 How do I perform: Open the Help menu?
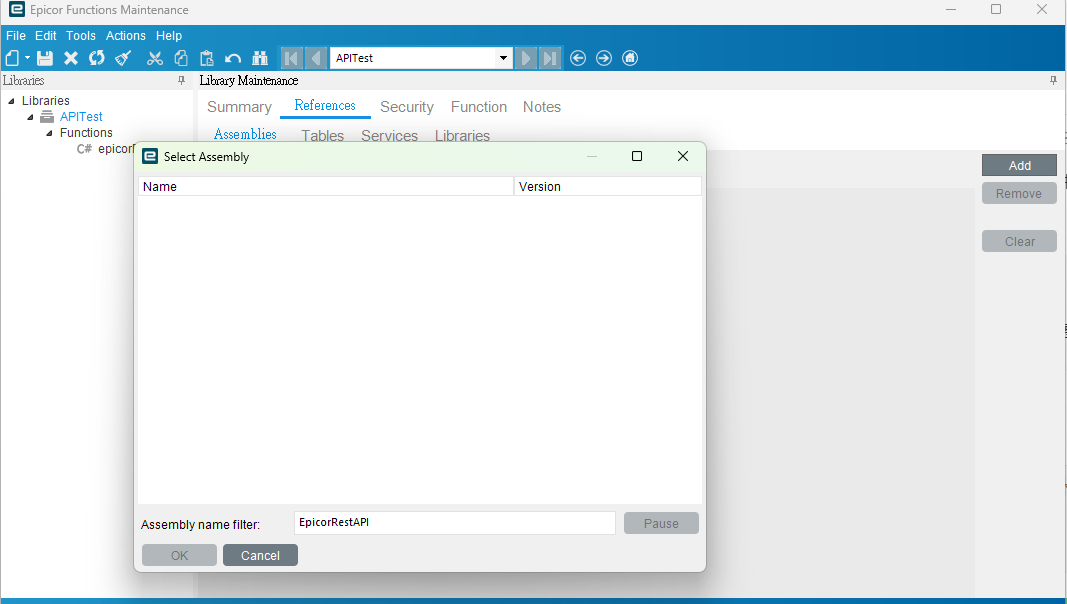click(169, 35)
